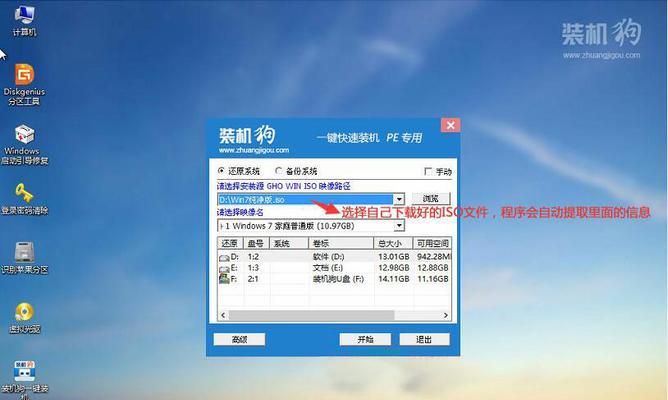Select 装机狗U盘 (F:) volume label cell
This screenshot has width=668, height=400.
[x=338, y=279]
